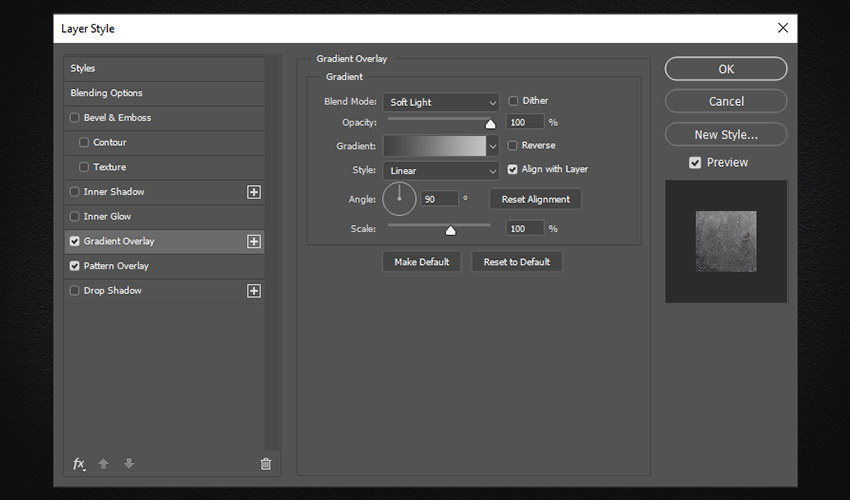Click the Angle dial control
The height and width of the screenshot is (500, 850).
pos(399,199)
